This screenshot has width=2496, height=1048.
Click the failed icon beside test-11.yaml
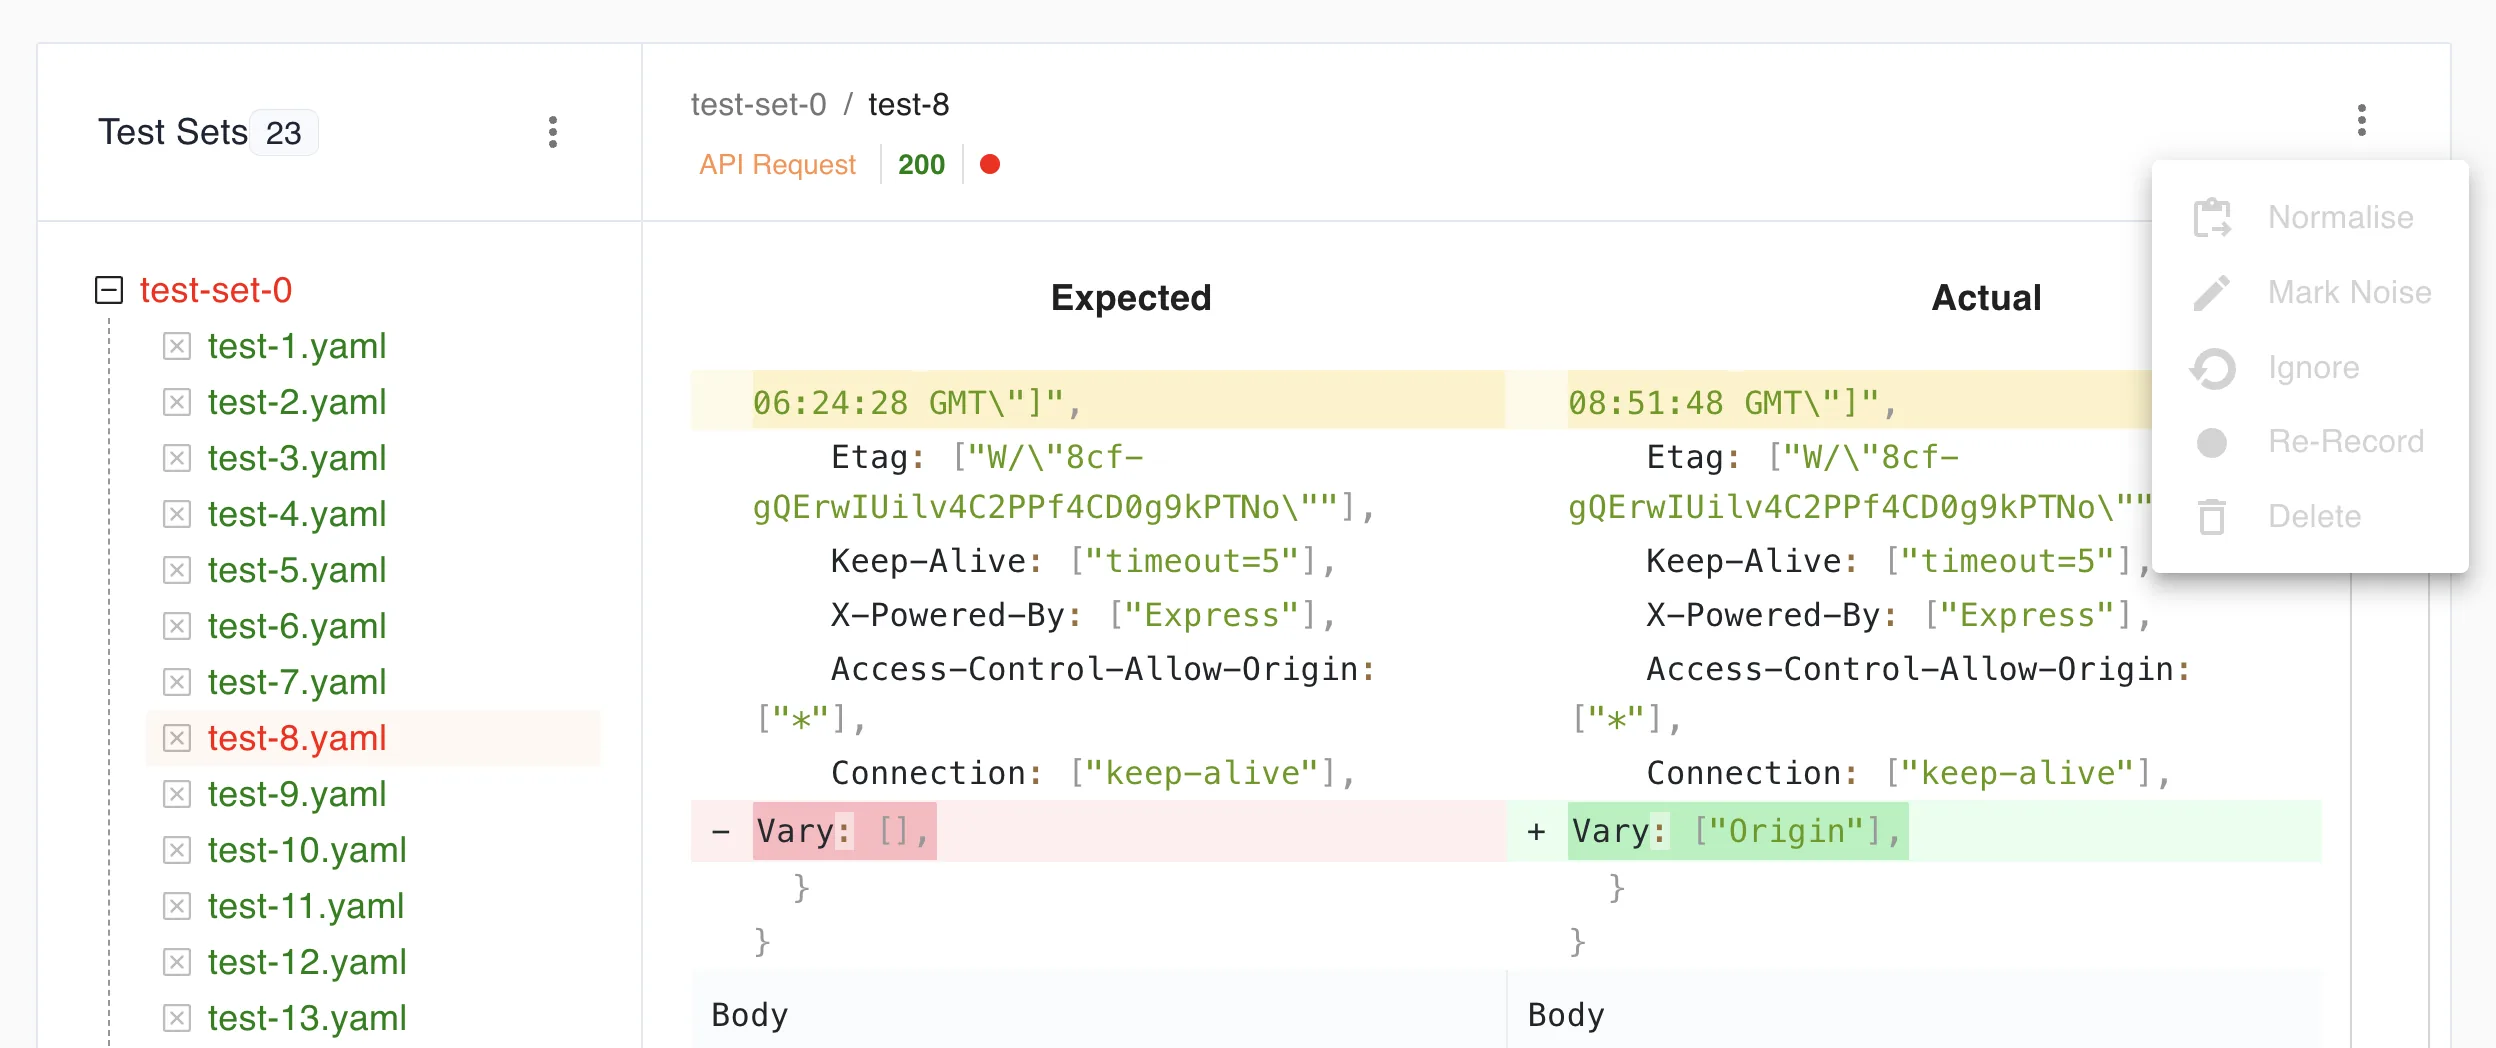point(177,906)
